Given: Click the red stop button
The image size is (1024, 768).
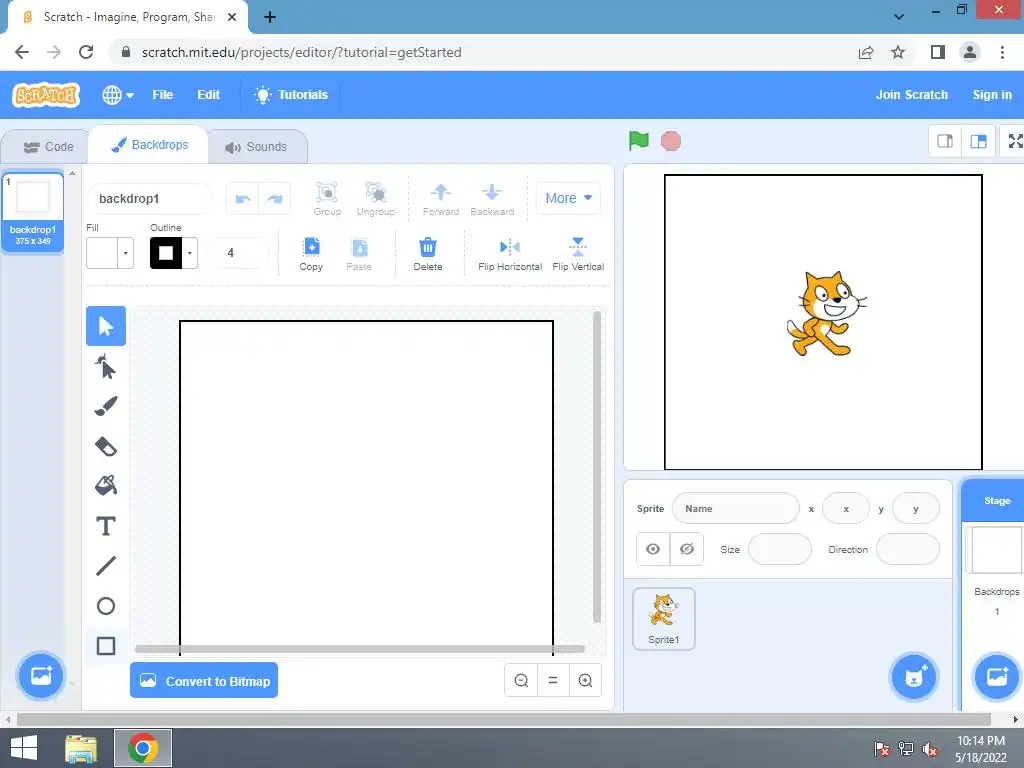Looking at the screenshot, I should pos(671,141).
